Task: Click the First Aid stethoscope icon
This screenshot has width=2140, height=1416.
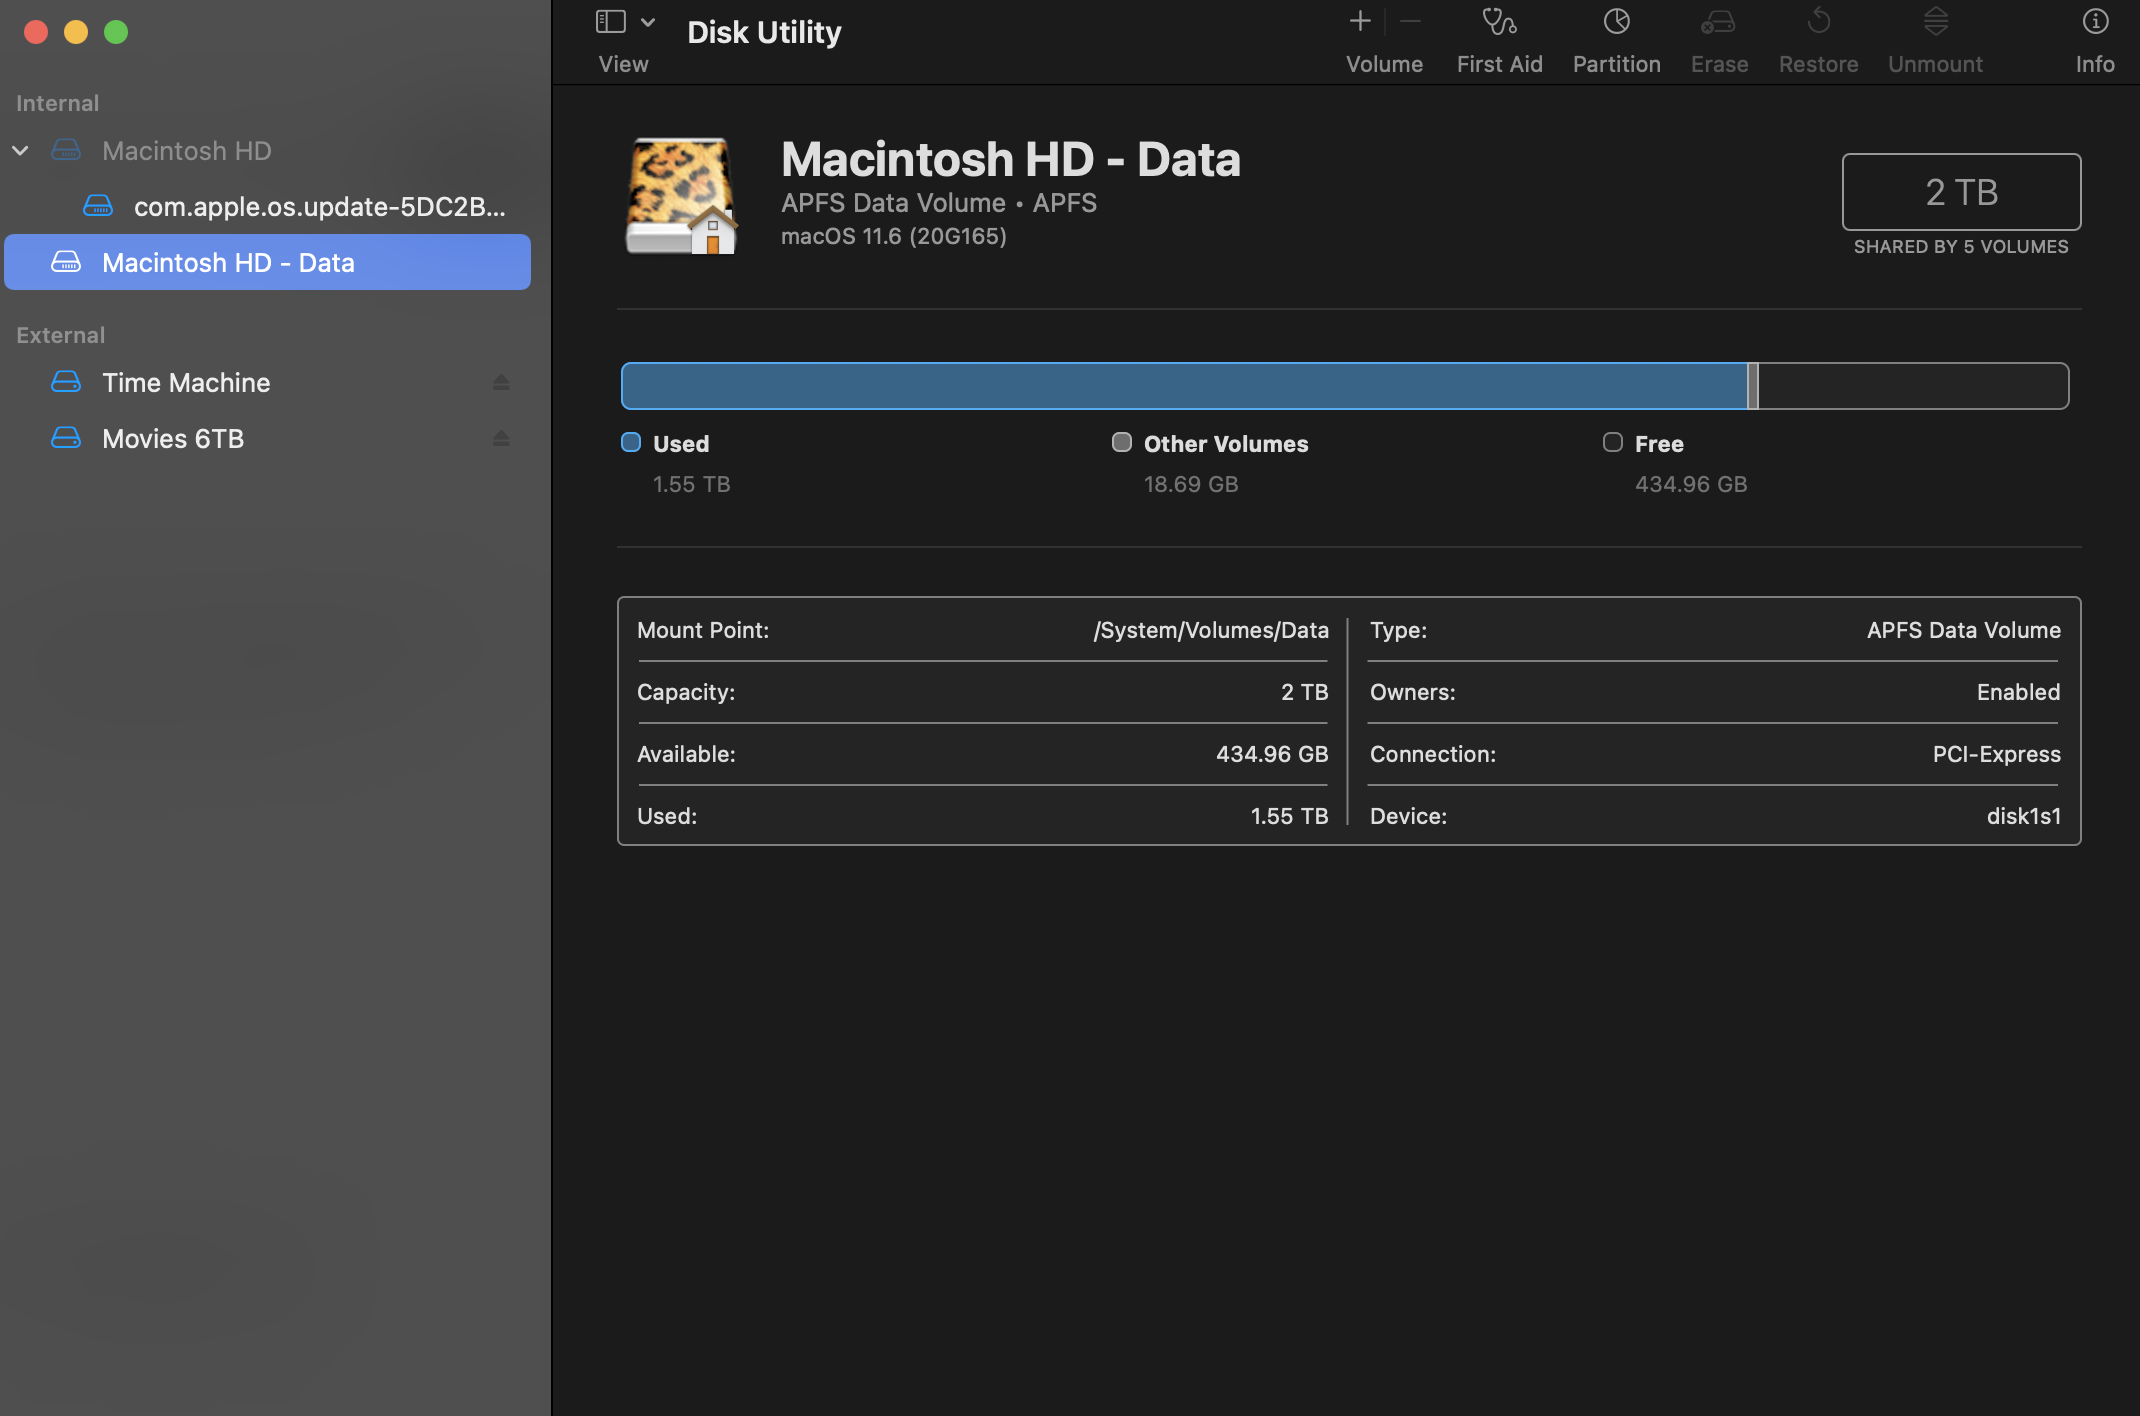Action: tap(1498, 22)
